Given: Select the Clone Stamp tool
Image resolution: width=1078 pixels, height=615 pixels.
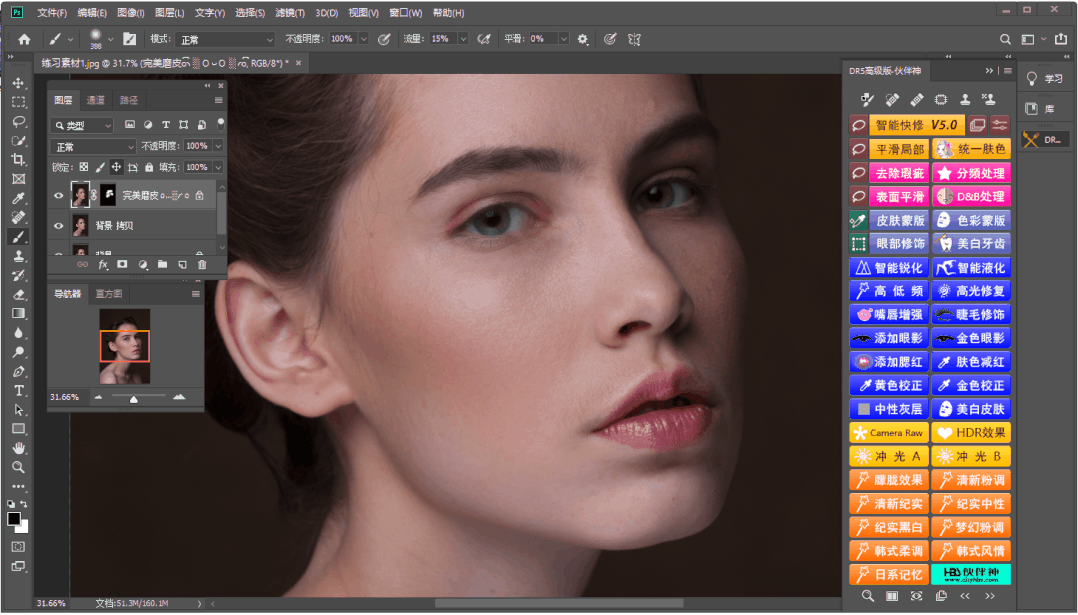Looking at the screenshot, I should (x=18, y=256).
